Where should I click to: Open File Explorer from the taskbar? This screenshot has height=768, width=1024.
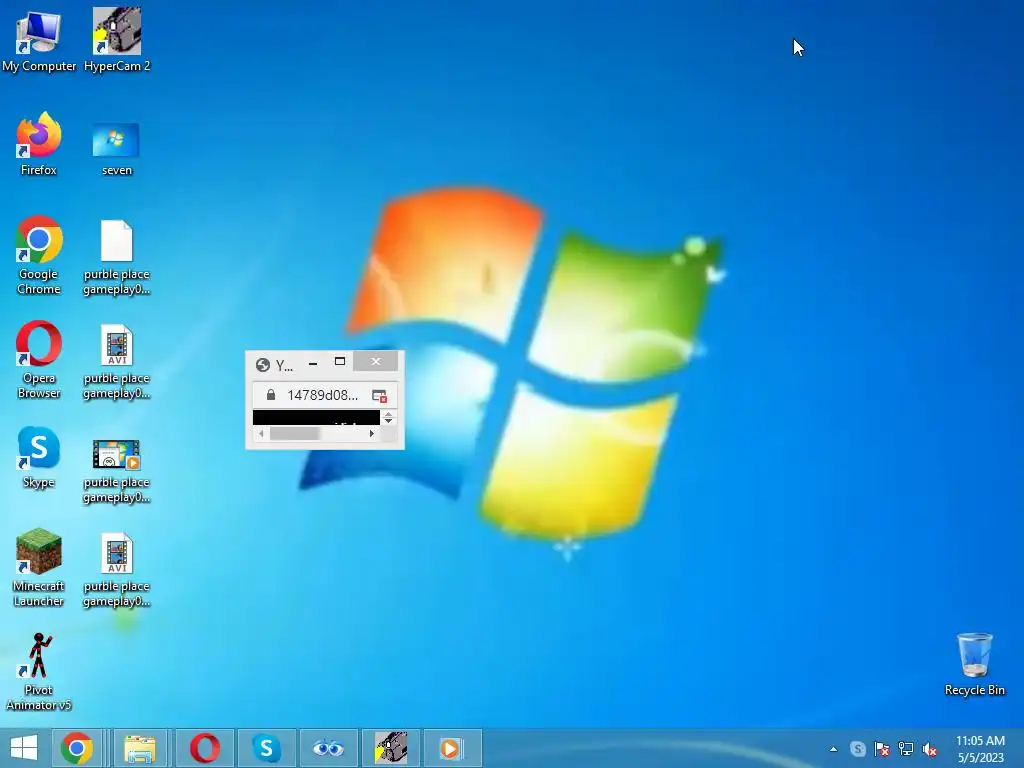point(140,748)
